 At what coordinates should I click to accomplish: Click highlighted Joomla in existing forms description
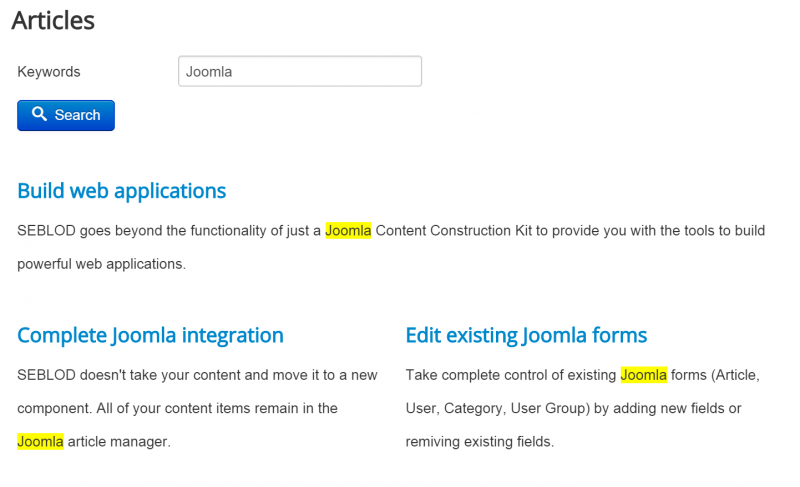point(643,375)
